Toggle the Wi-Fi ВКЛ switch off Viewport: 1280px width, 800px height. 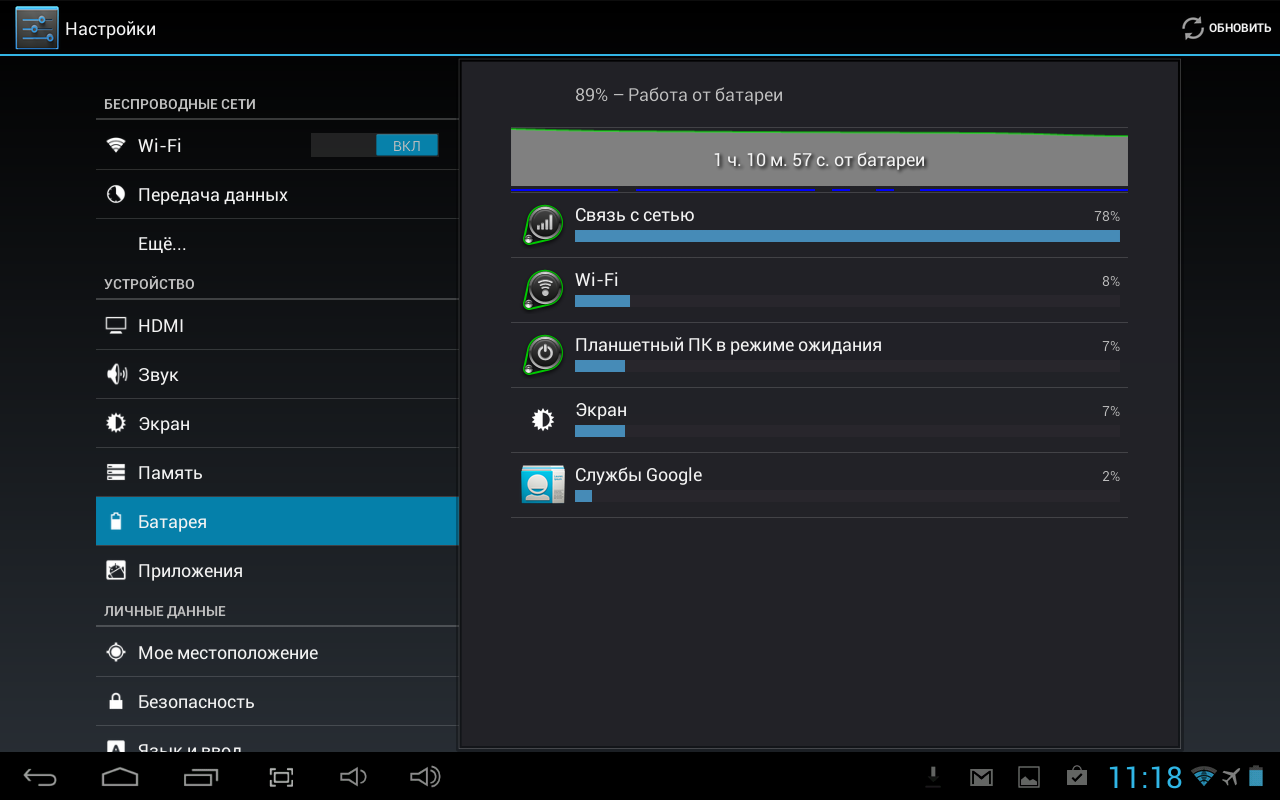pos(375,146)
